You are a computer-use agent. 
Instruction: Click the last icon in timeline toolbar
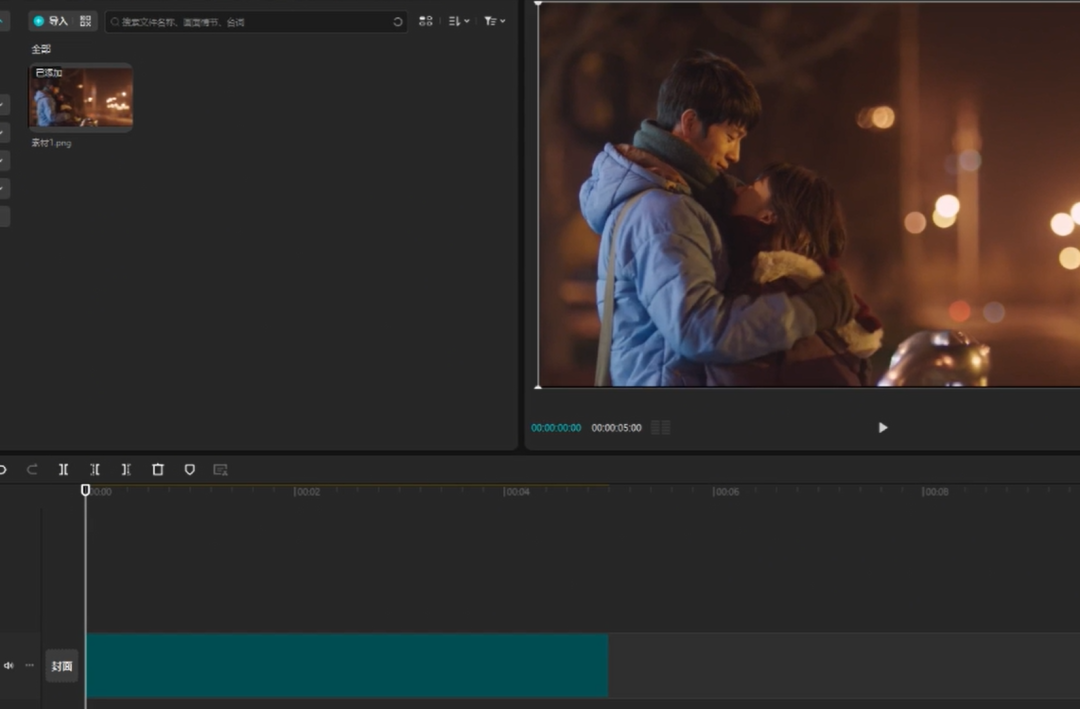pos(220,470)
